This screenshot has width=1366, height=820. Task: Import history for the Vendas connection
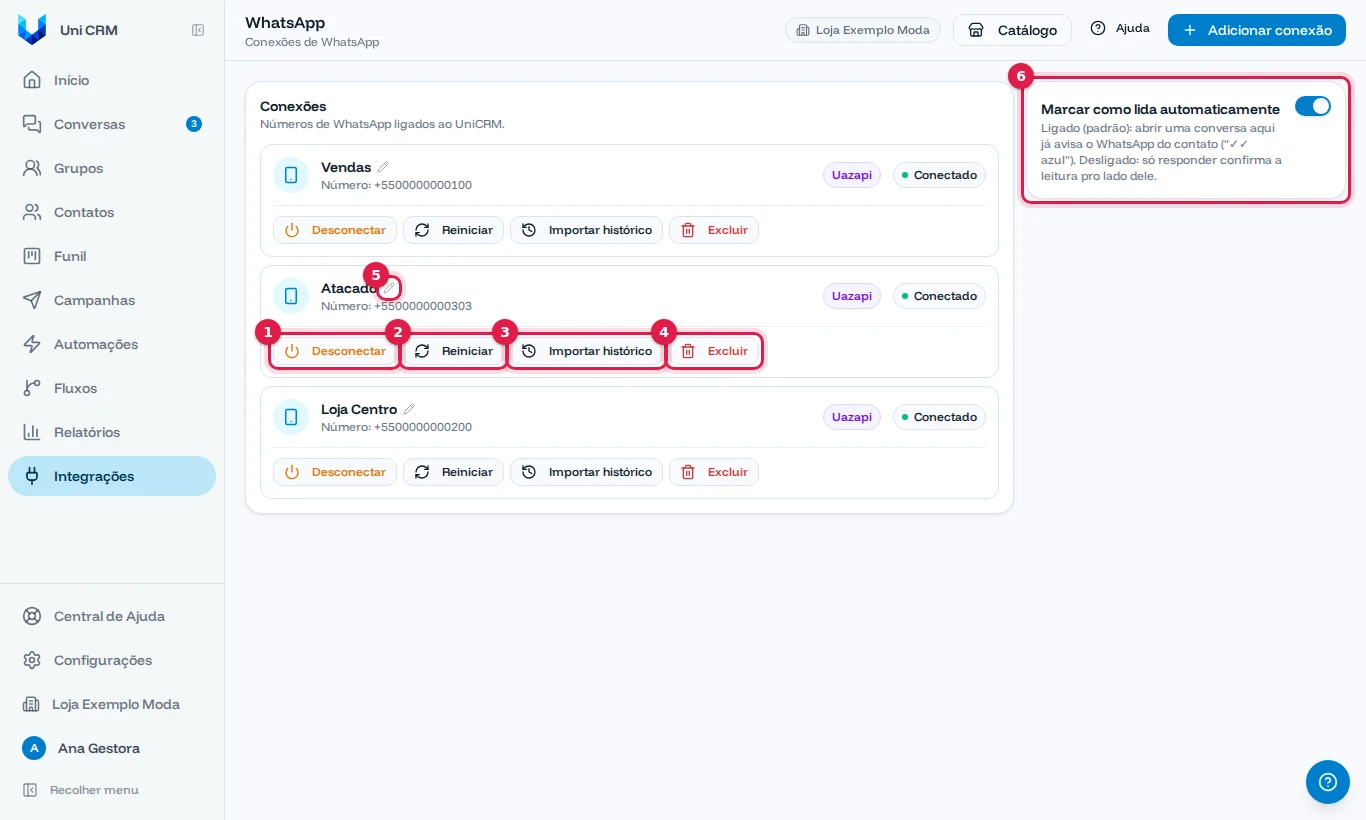(x=587, y=230)
